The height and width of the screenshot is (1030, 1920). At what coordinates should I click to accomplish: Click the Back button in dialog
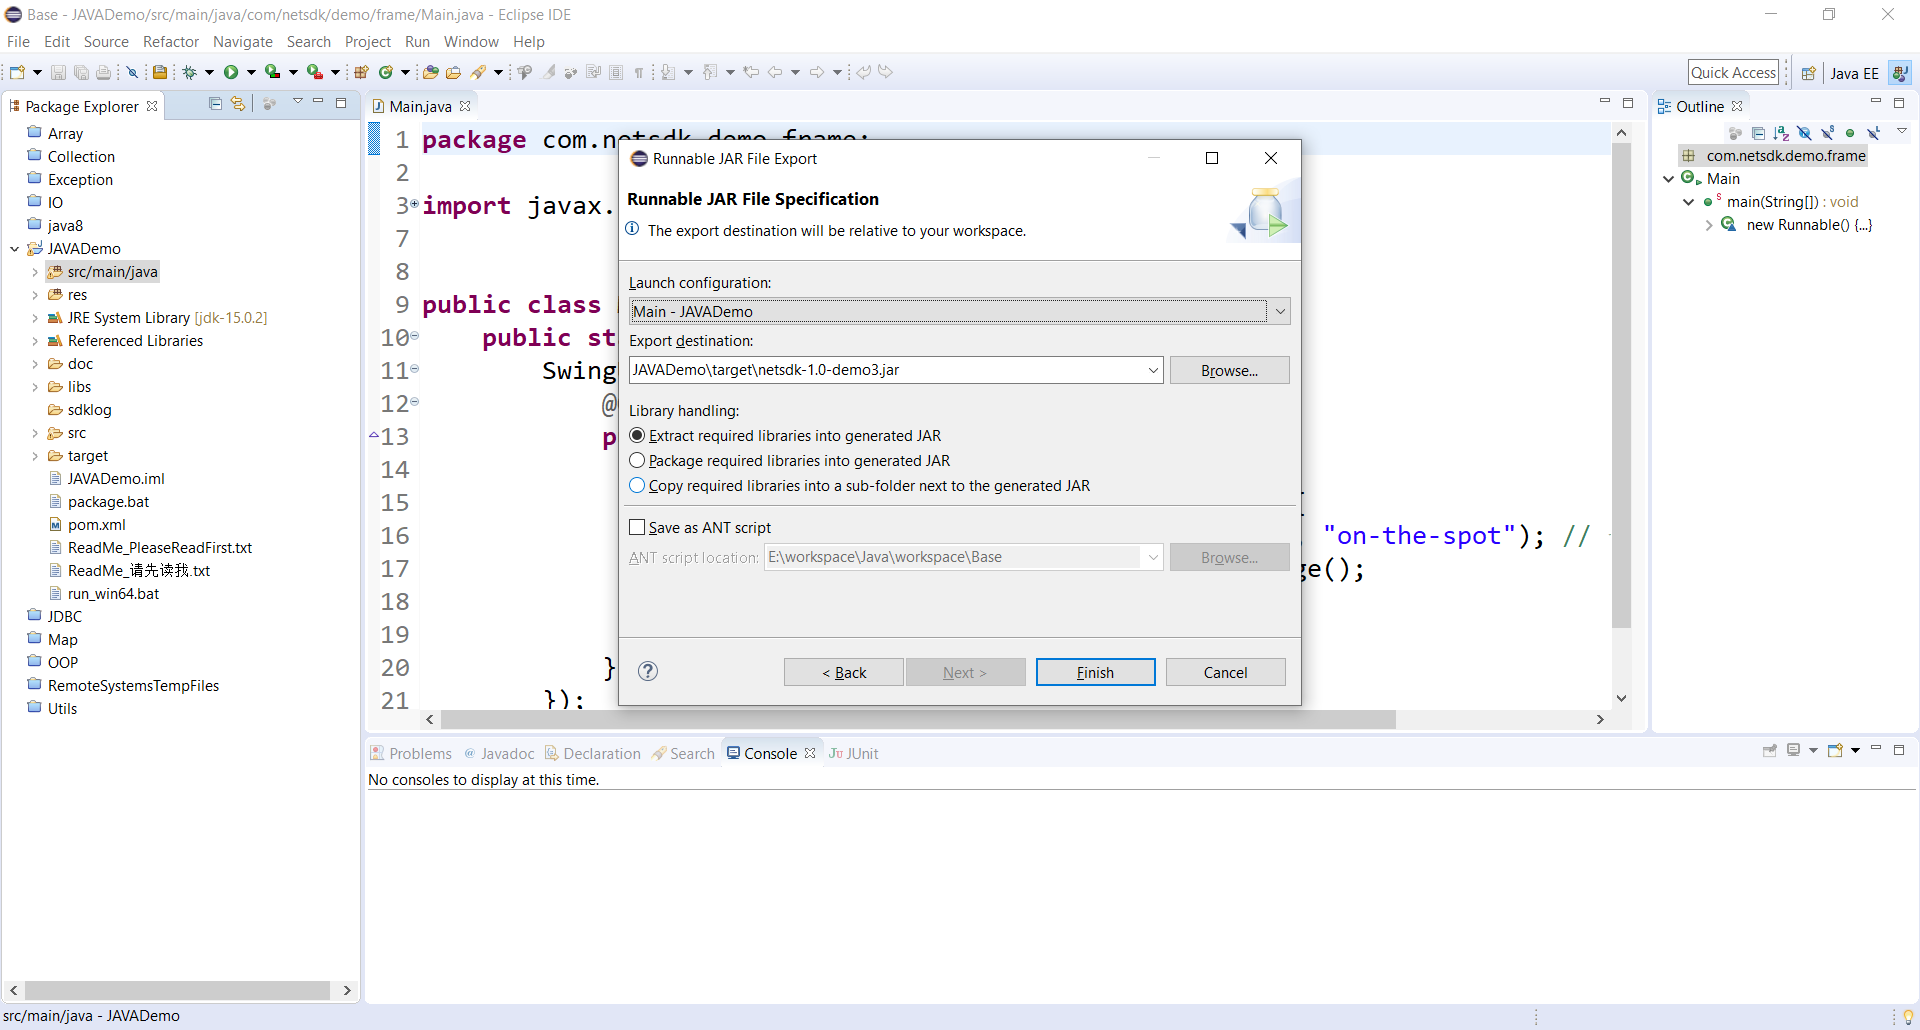tap(844, 672)
